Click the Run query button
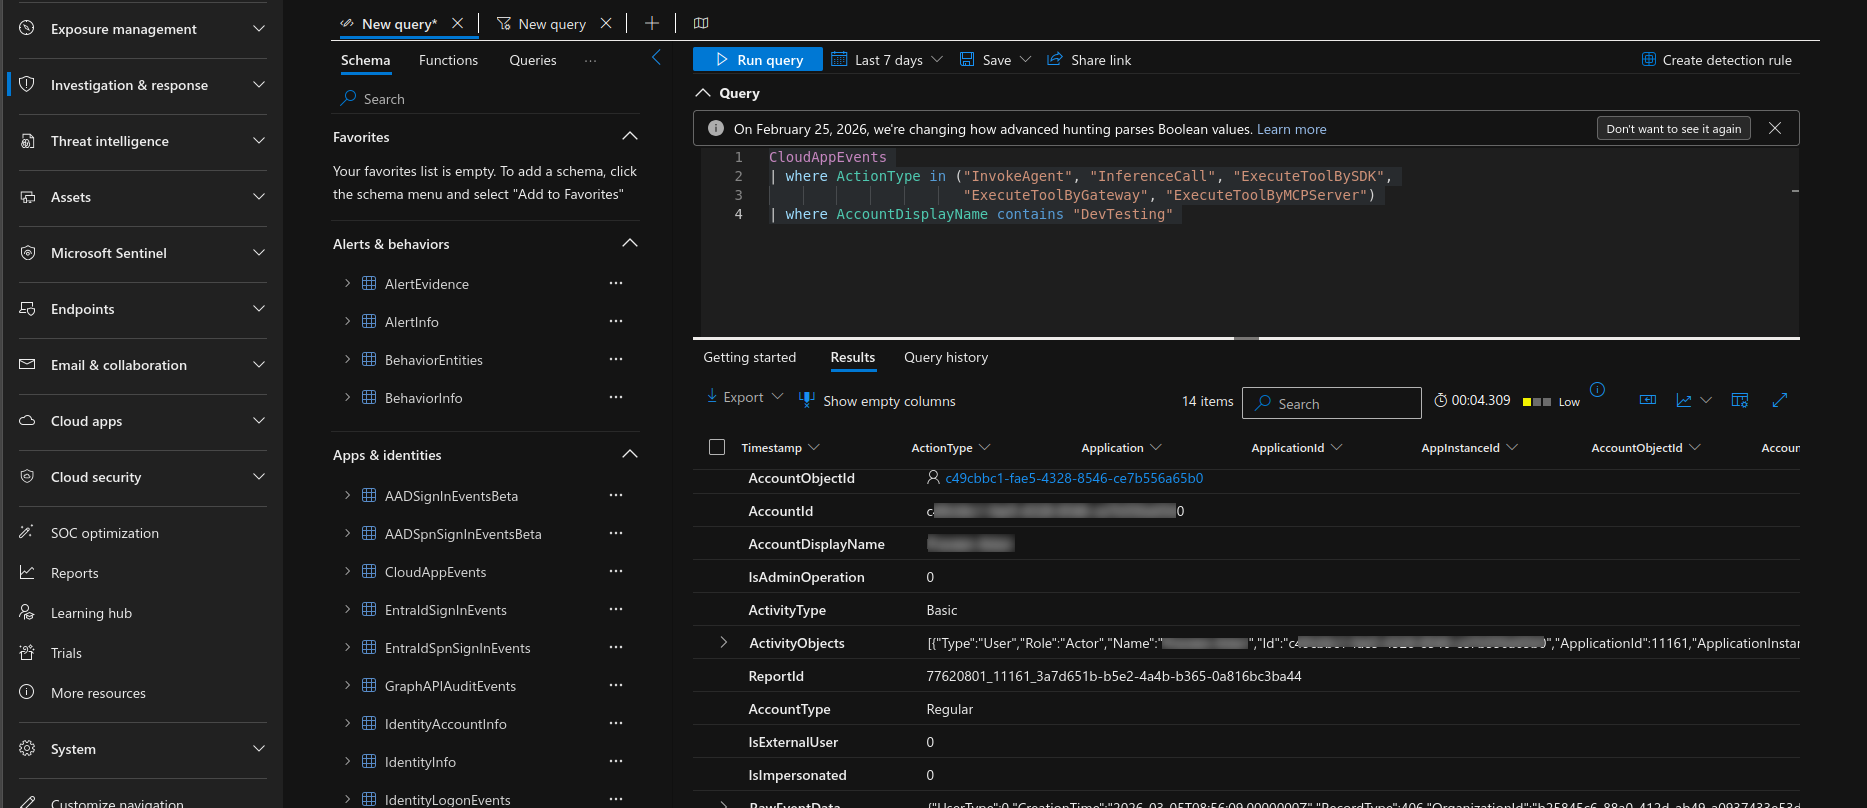 click(758, 60)
